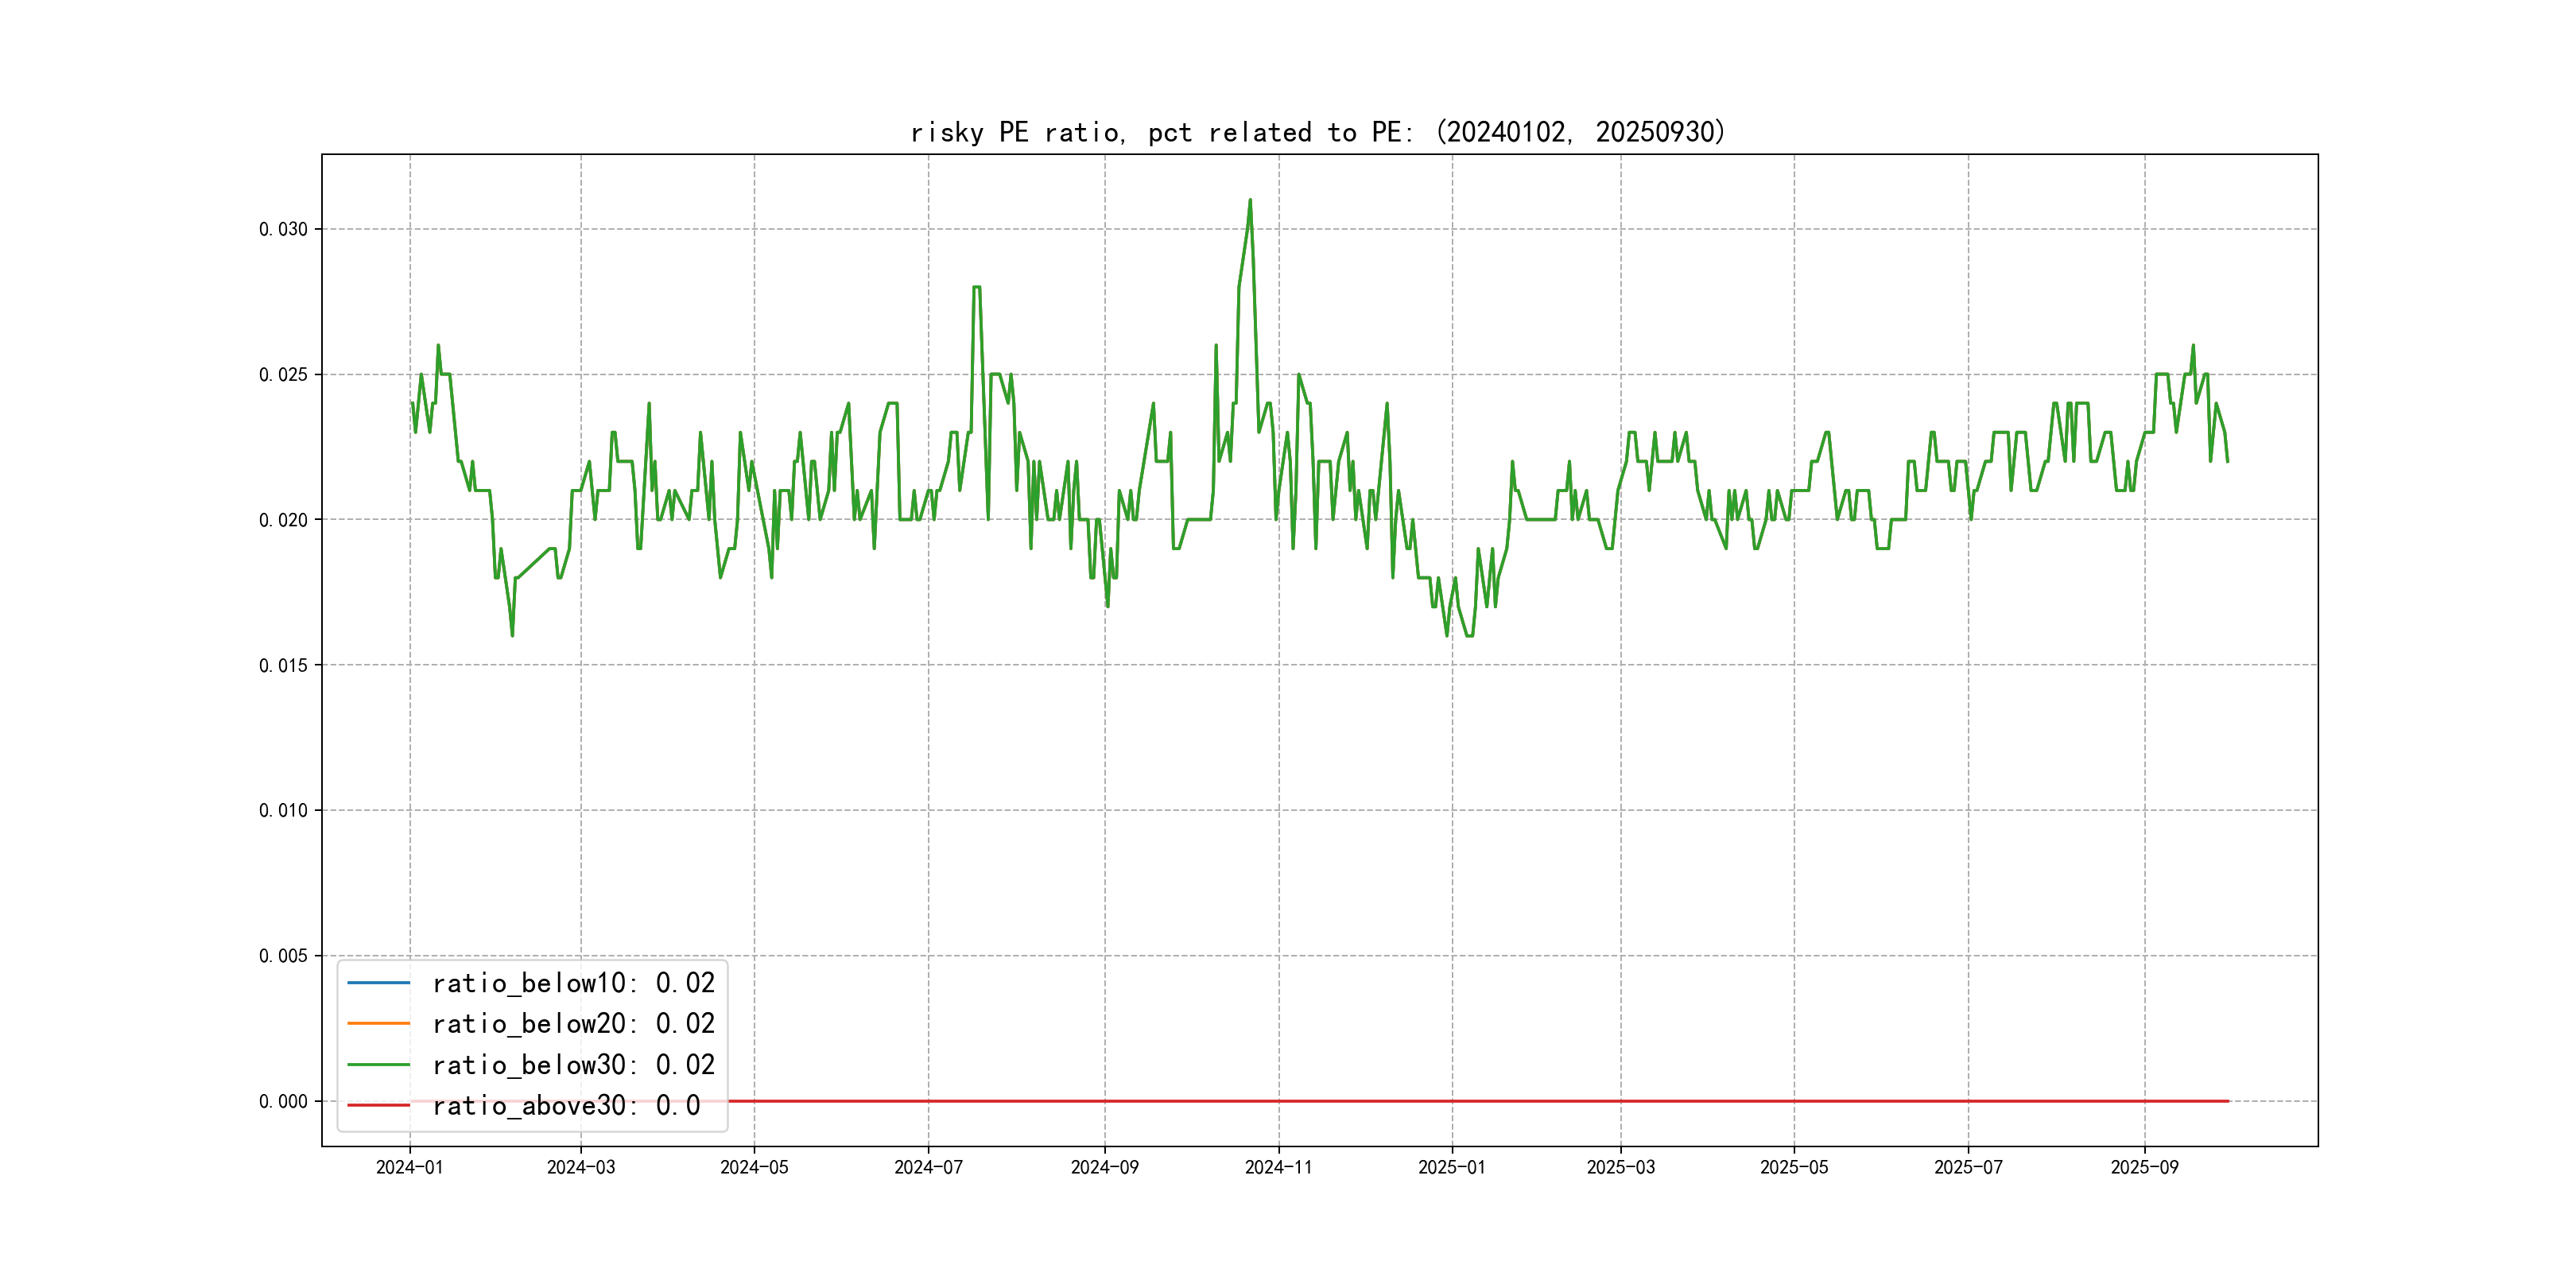Screen dimensions: 2576x1288
Task: Click the blue ratio_below10 legend line
Action: [378, 983]
